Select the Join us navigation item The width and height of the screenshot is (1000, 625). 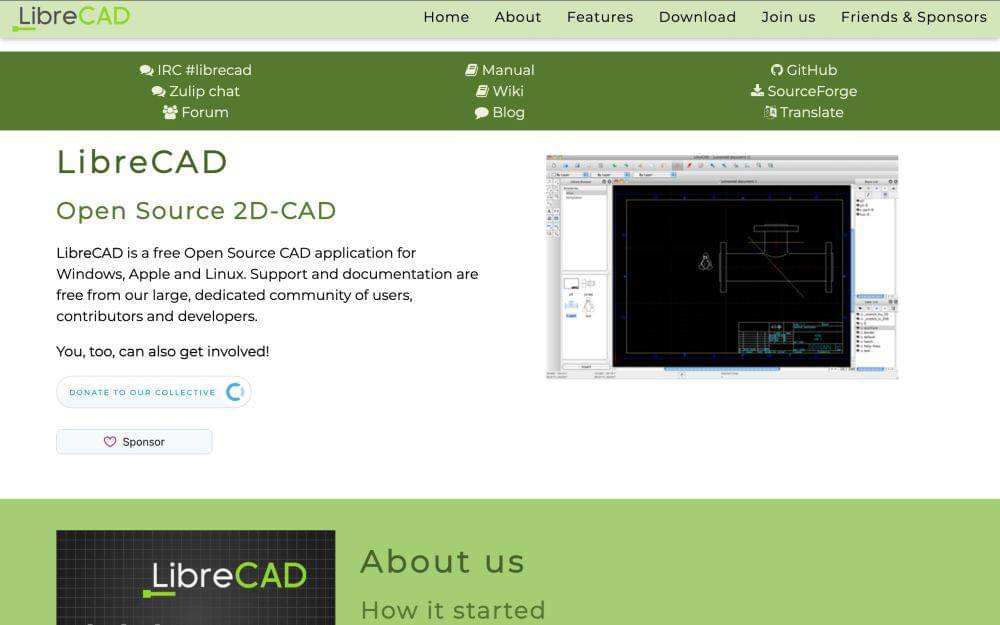(788, 17)
